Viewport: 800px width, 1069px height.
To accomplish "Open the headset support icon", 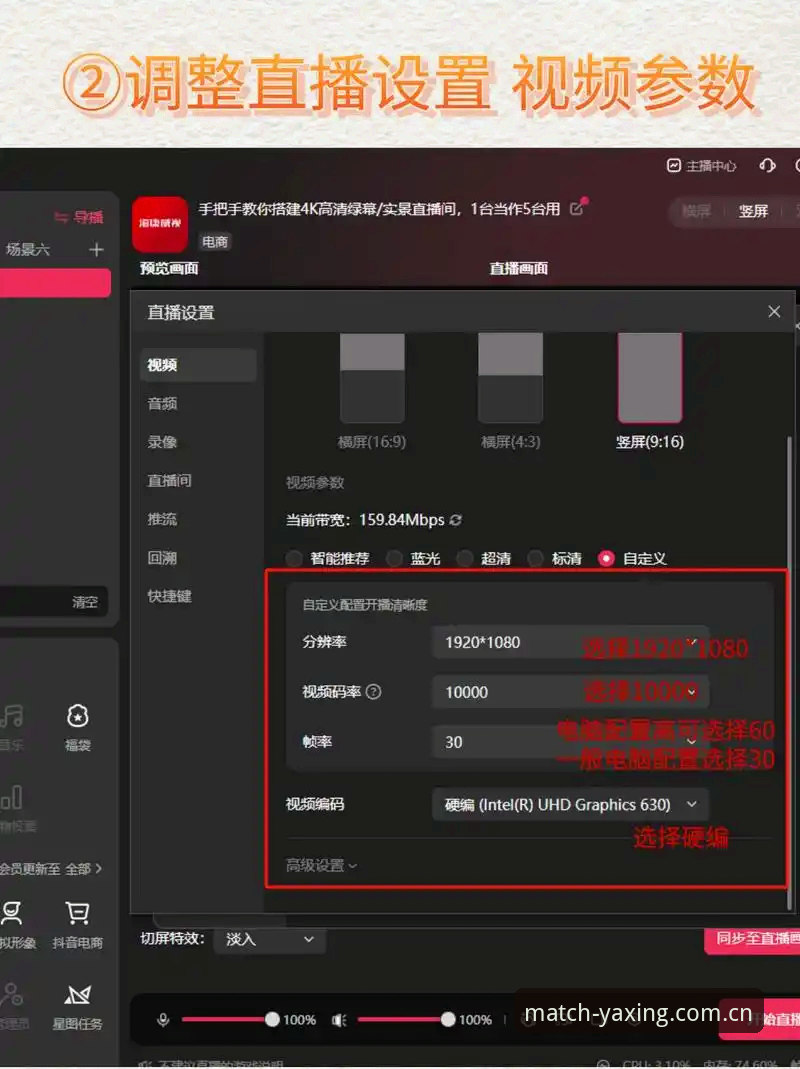I will [767, 166].
